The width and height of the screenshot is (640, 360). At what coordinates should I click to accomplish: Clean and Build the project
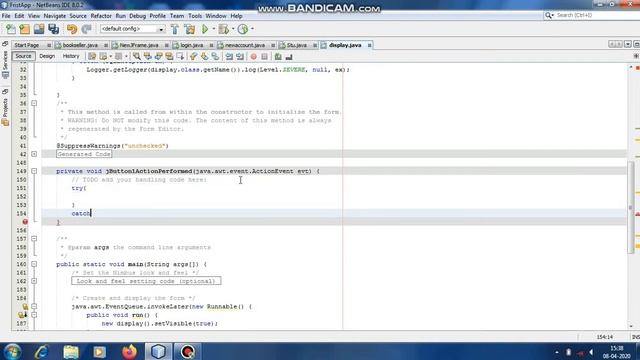click(189, 29)
